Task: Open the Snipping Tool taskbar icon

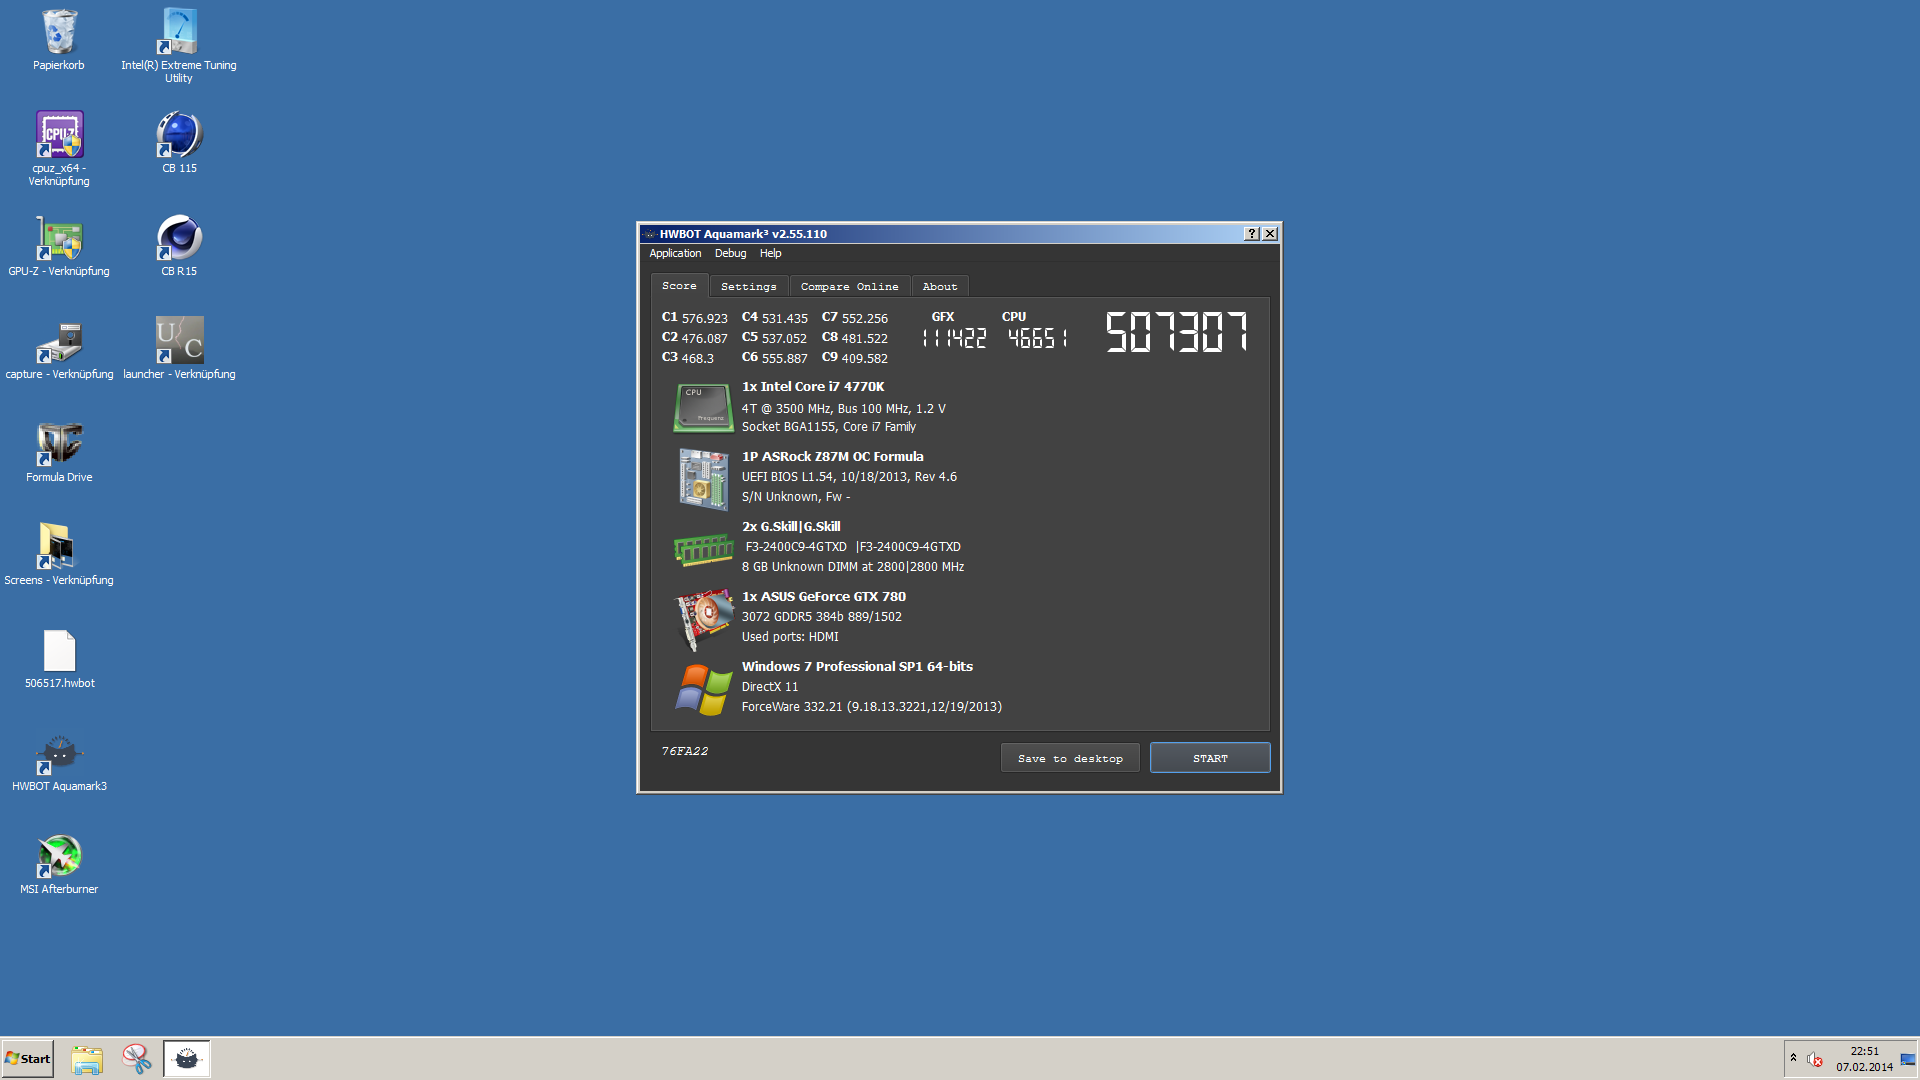Action: [x=136, y=1059]
